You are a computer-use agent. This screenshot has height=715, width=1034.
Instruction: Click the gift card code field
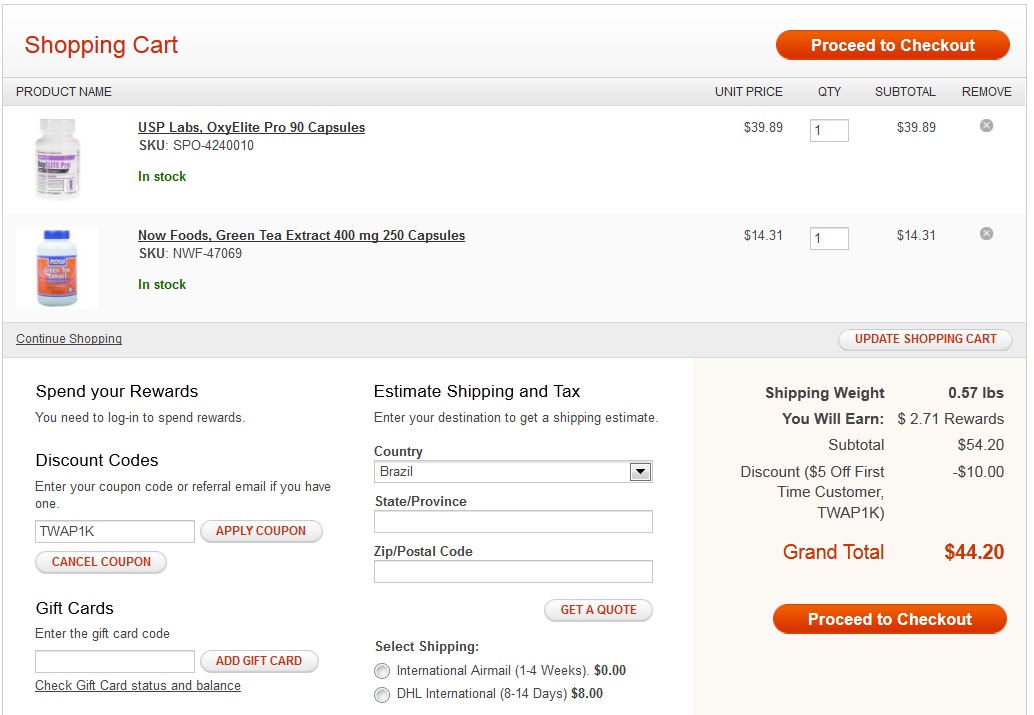115,661
